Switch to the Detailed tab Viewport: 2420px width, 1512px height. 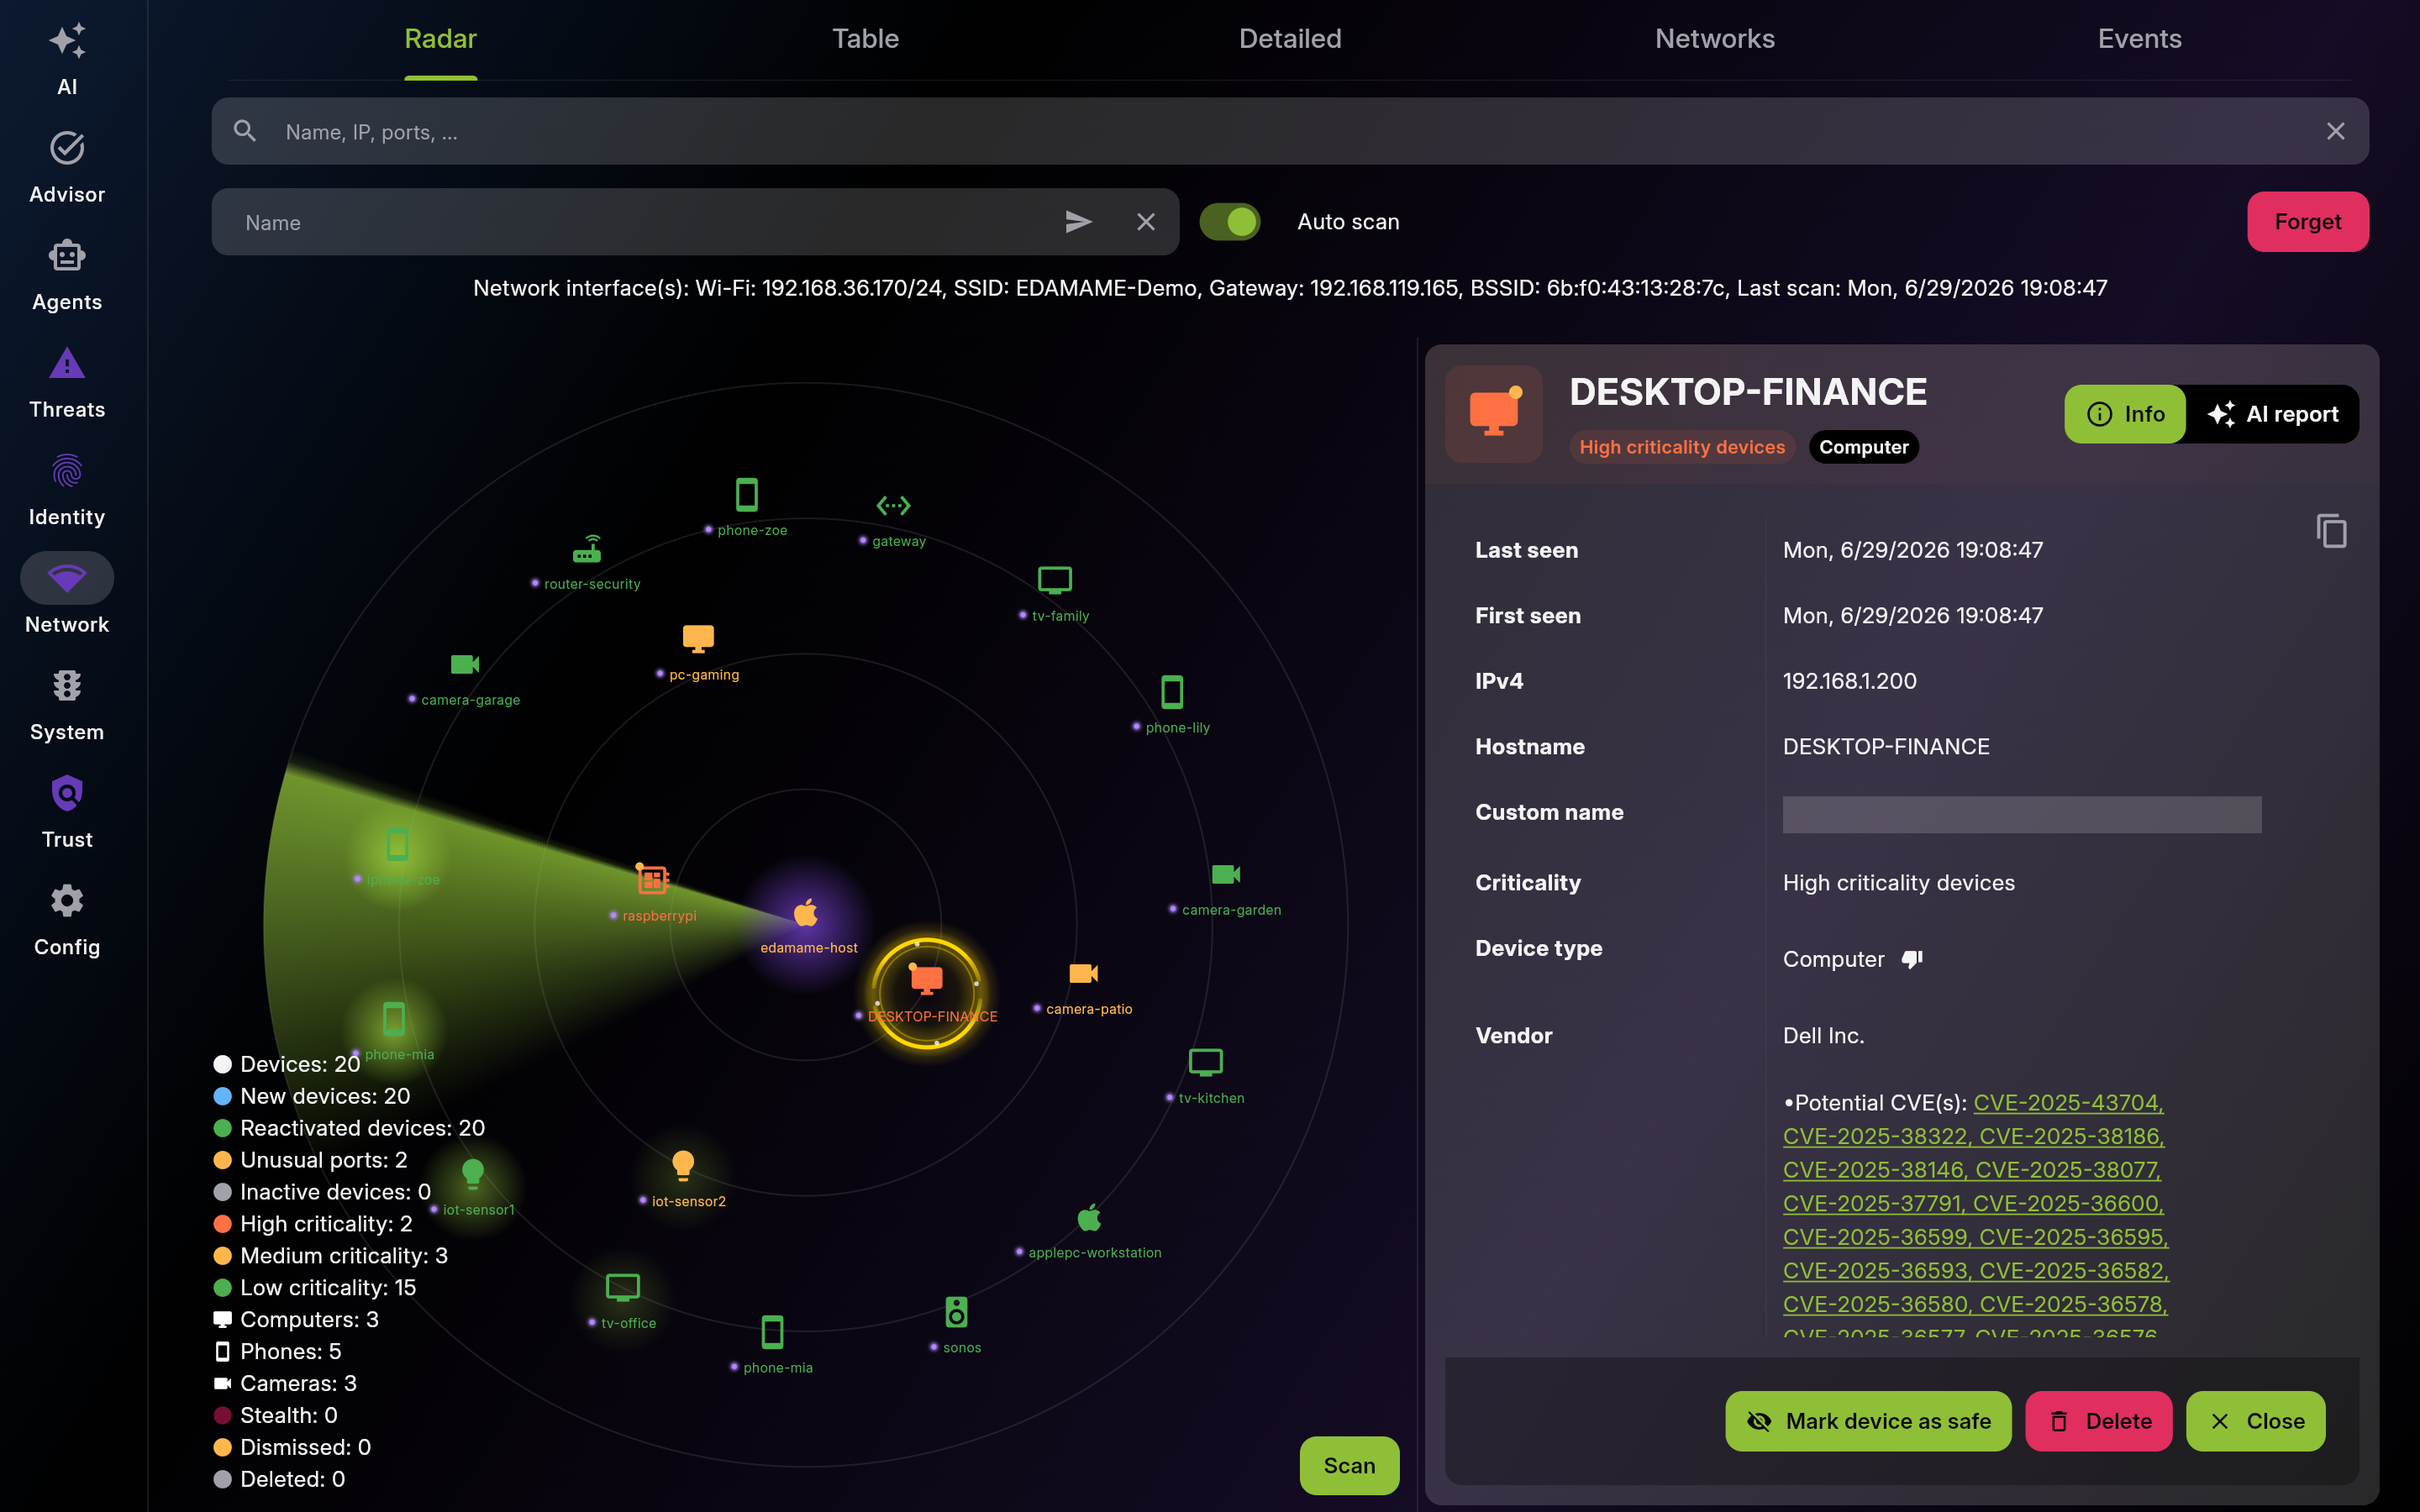tap(1290, 39)
